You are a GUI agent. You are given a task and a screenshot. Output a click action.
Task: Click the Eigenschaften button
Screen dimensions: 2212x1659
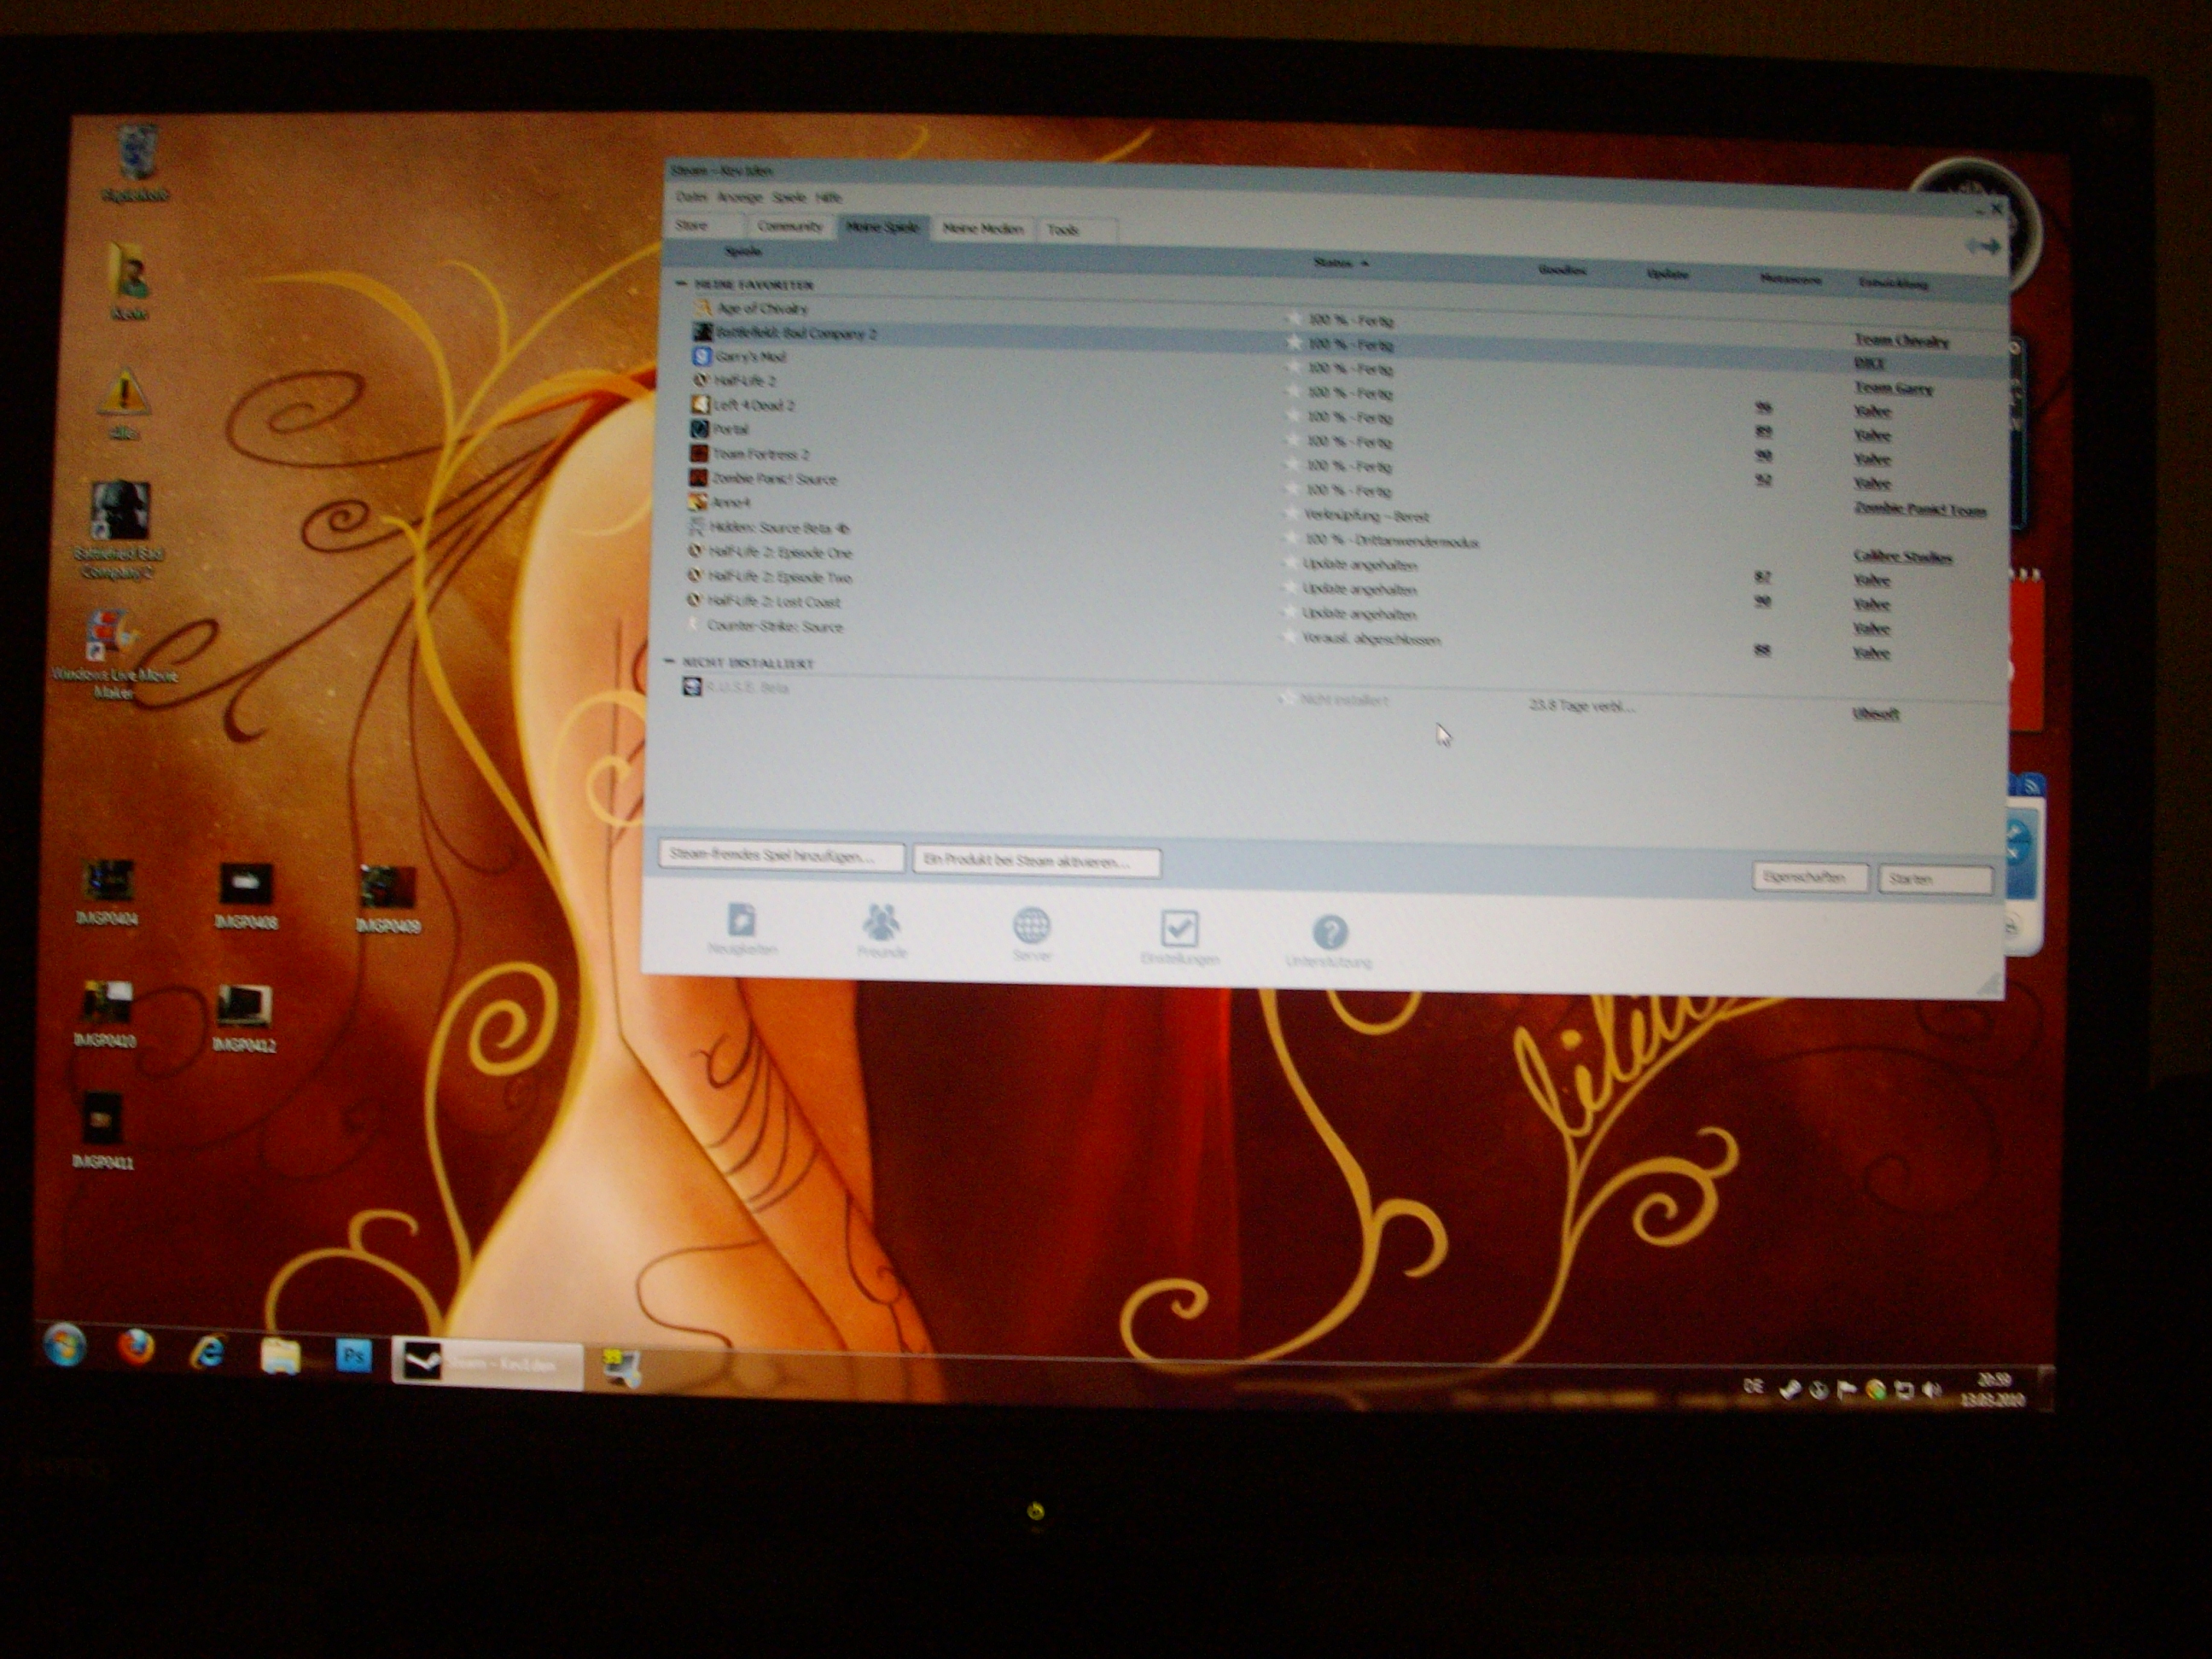[x=1811, y=877]
